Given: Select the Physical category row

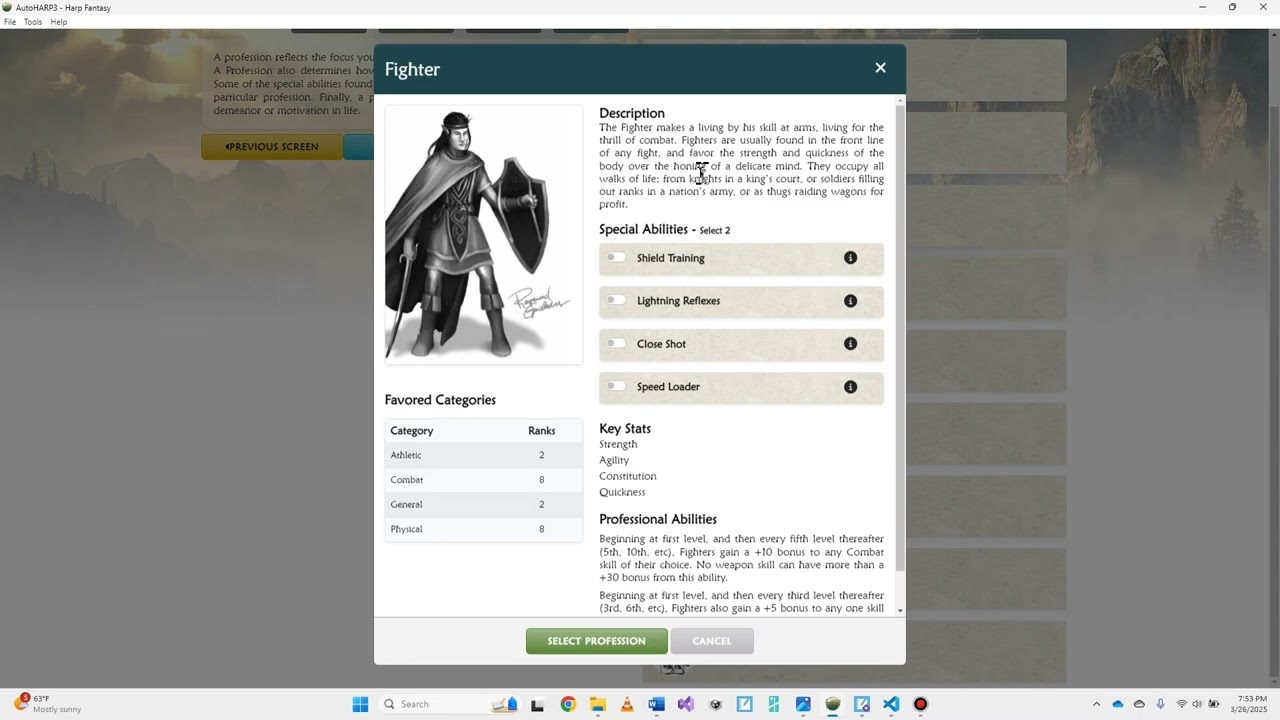Looking at the screenshot, I should tap(484, 529).
